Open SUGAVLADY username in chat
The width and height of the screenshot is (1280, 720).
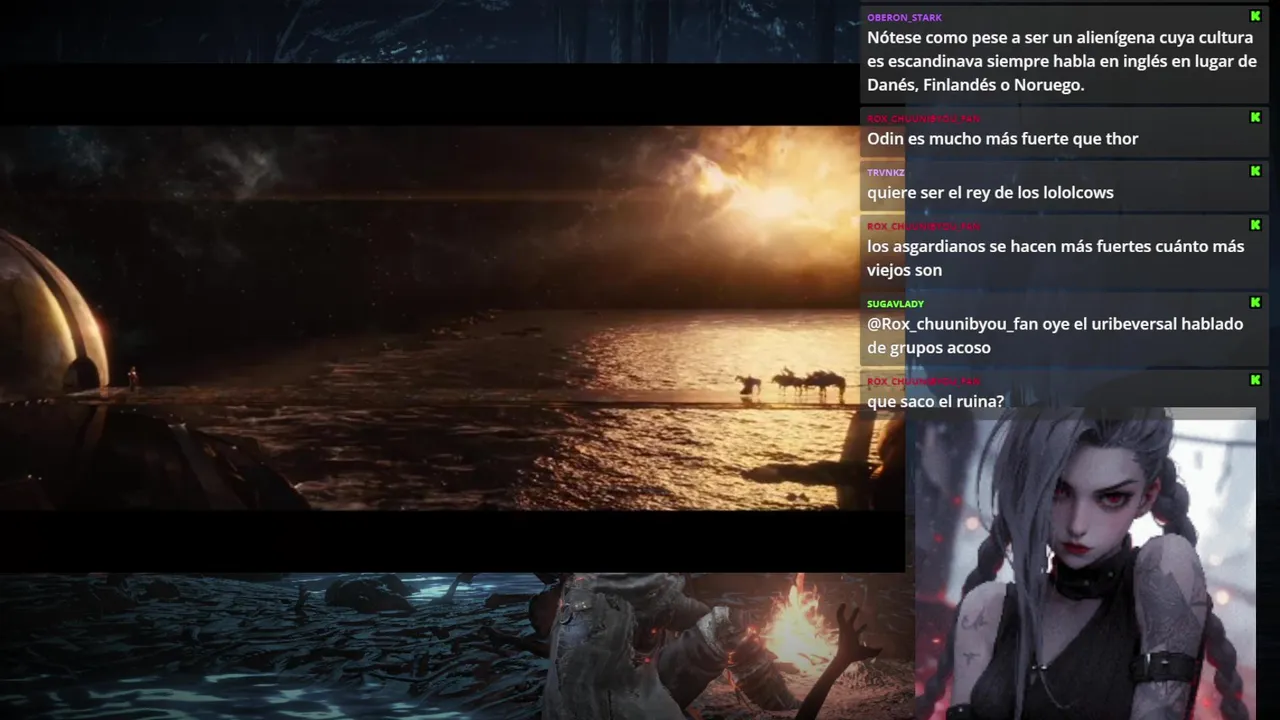coord(895,303)
